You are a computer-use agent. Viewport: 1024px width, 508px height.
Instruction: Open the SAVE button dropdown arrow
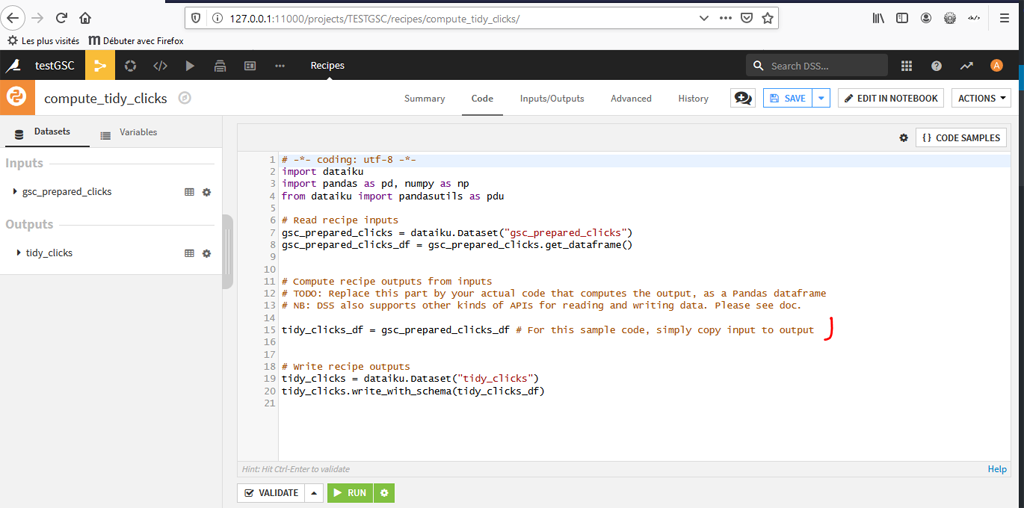click(822, 98)
